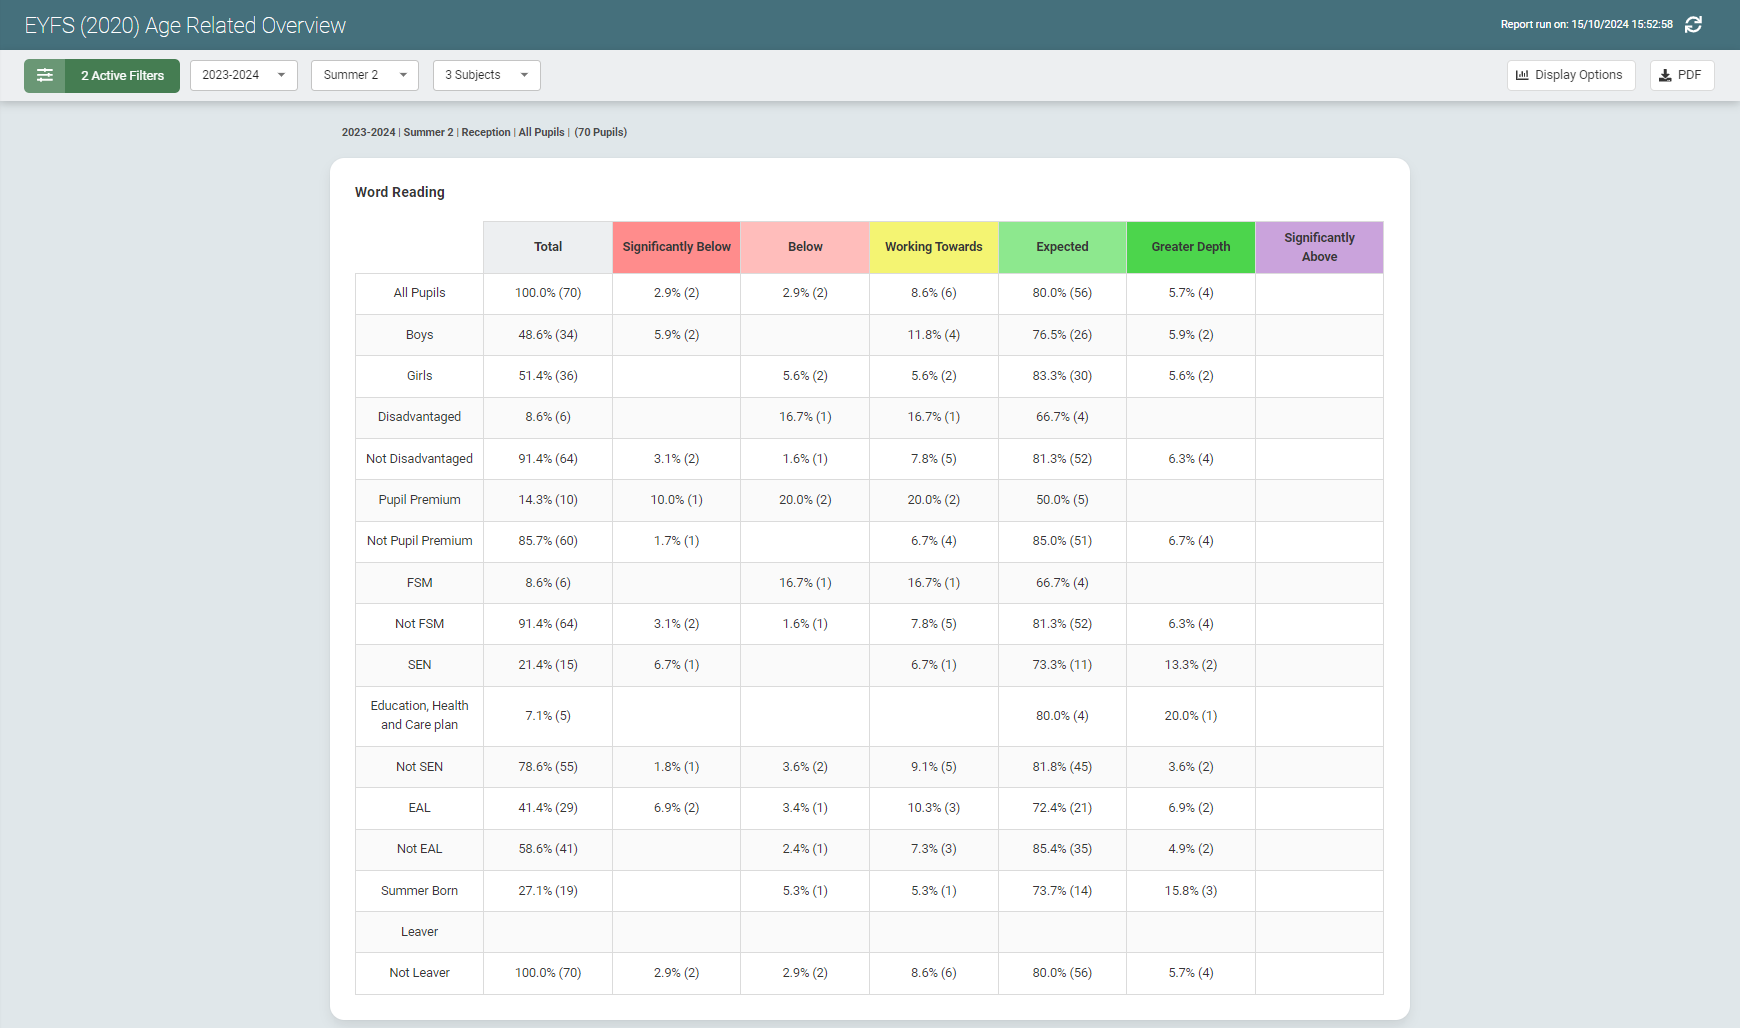The image size is (1740, 1028).
Task: Expand the 3 Subjects dropdown
Action: pyautogui.click(x=486, y=75)
